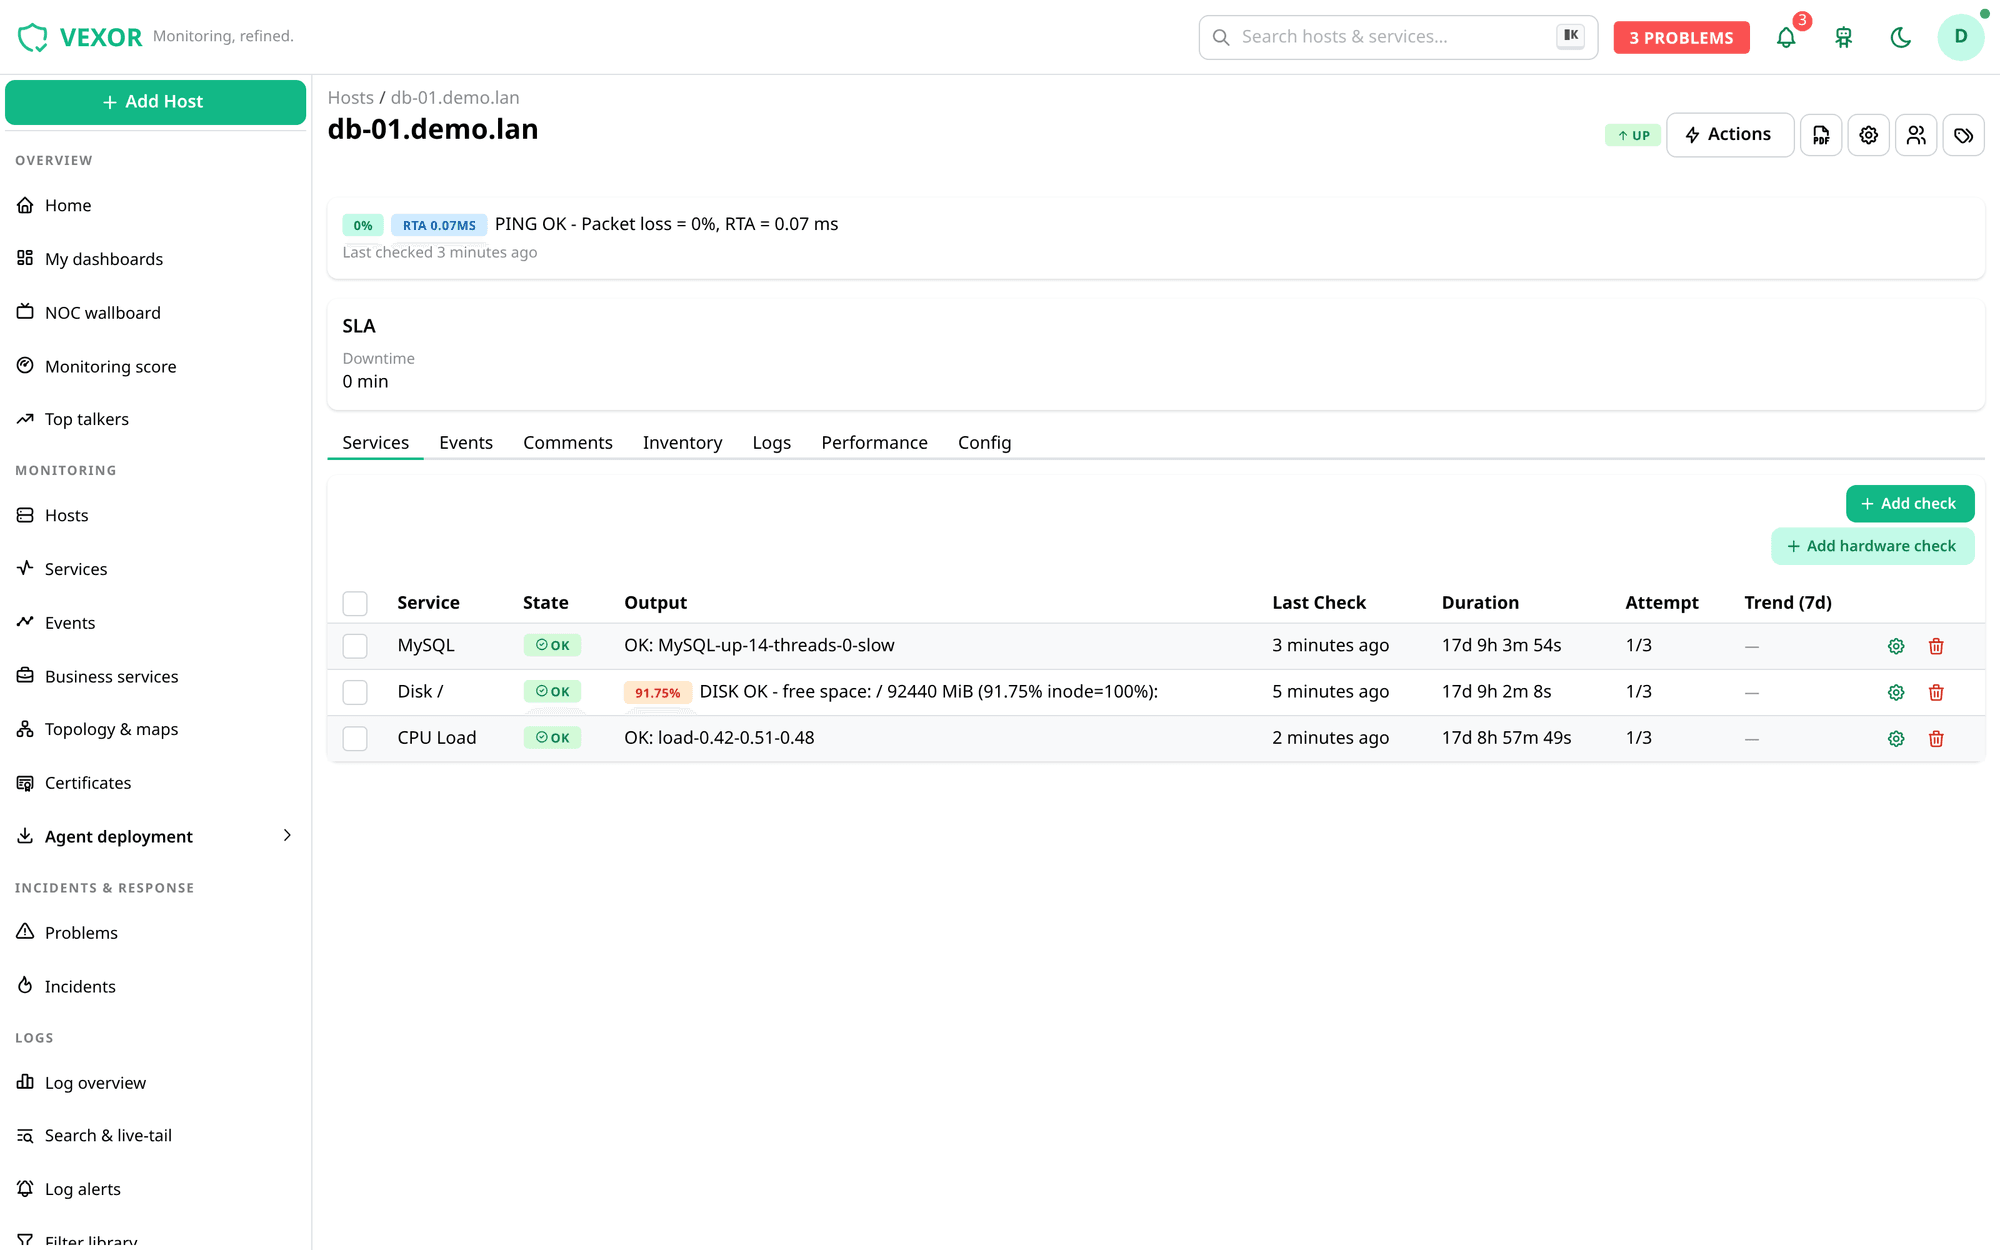The image size is (2000, 1250).
Task: Open Search & live-tail
Action: (155, 1135)
